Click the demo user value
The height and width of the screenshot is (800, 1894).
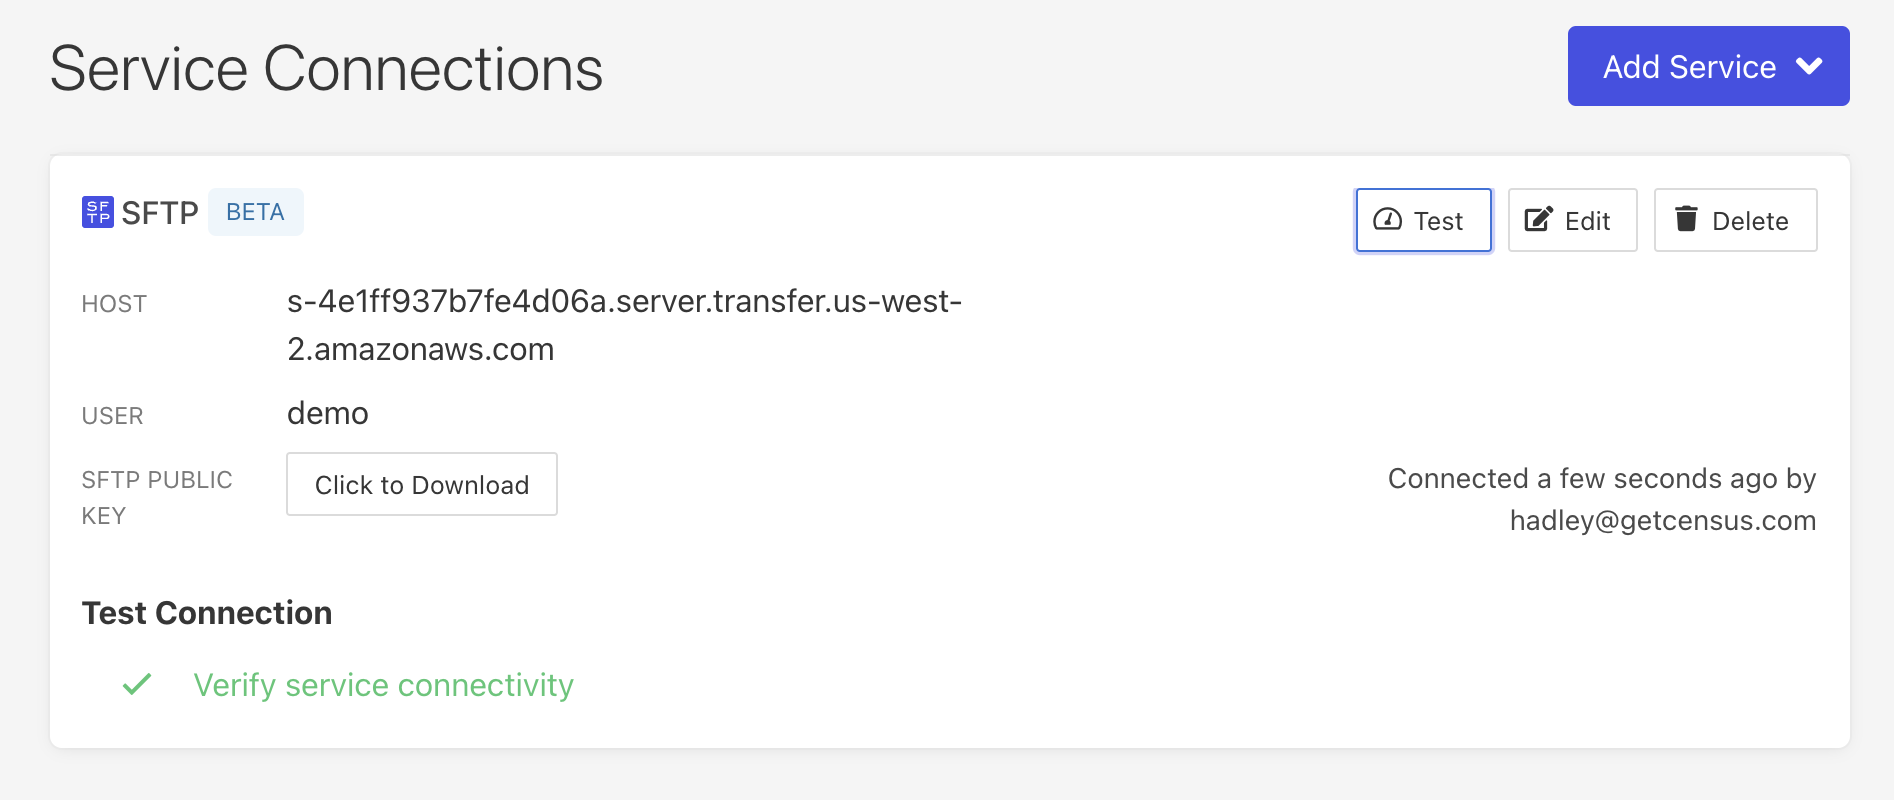328,413
